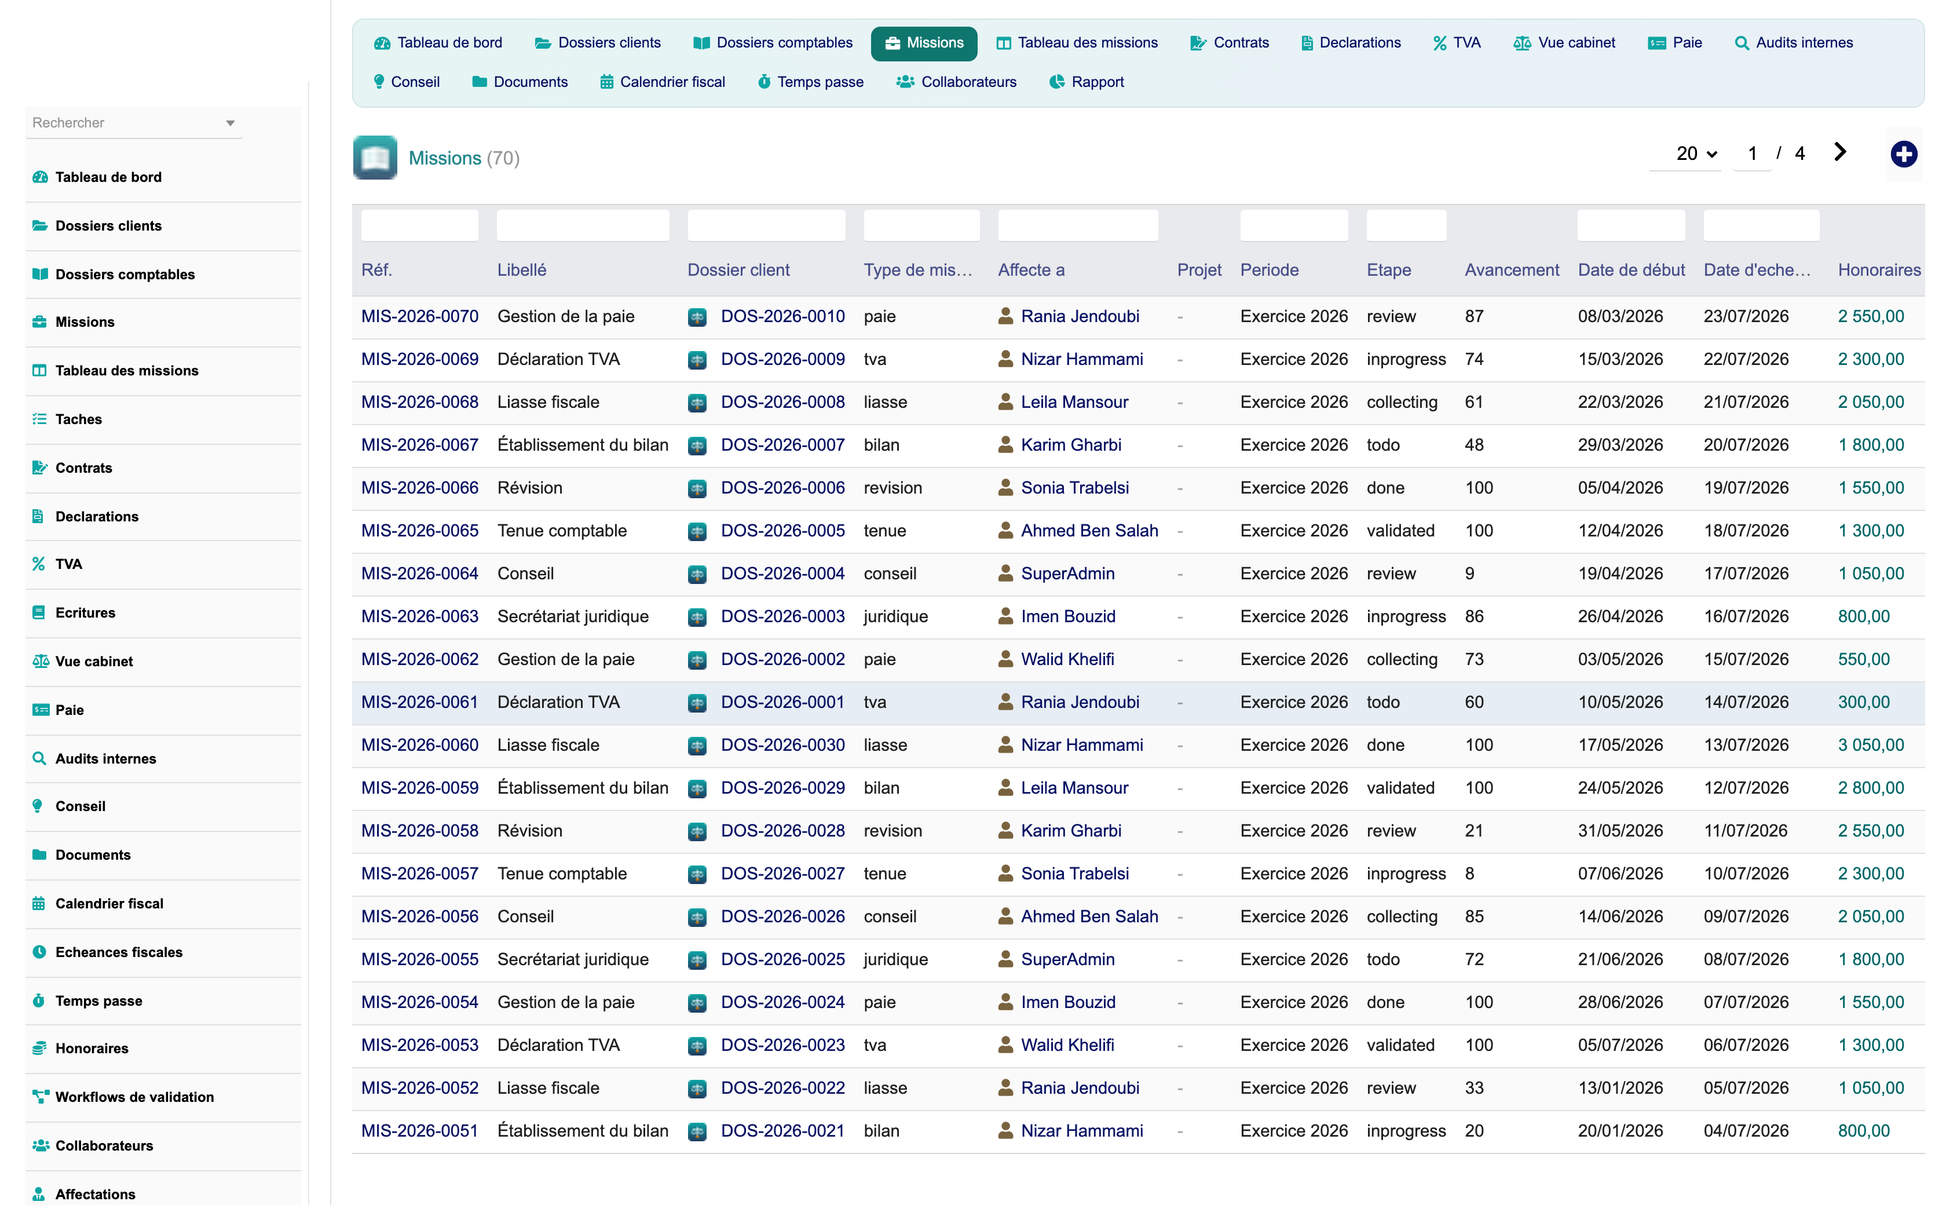Click TVA percent icon in sidebar
1946x1205 pixels.
tap(39, 564)
